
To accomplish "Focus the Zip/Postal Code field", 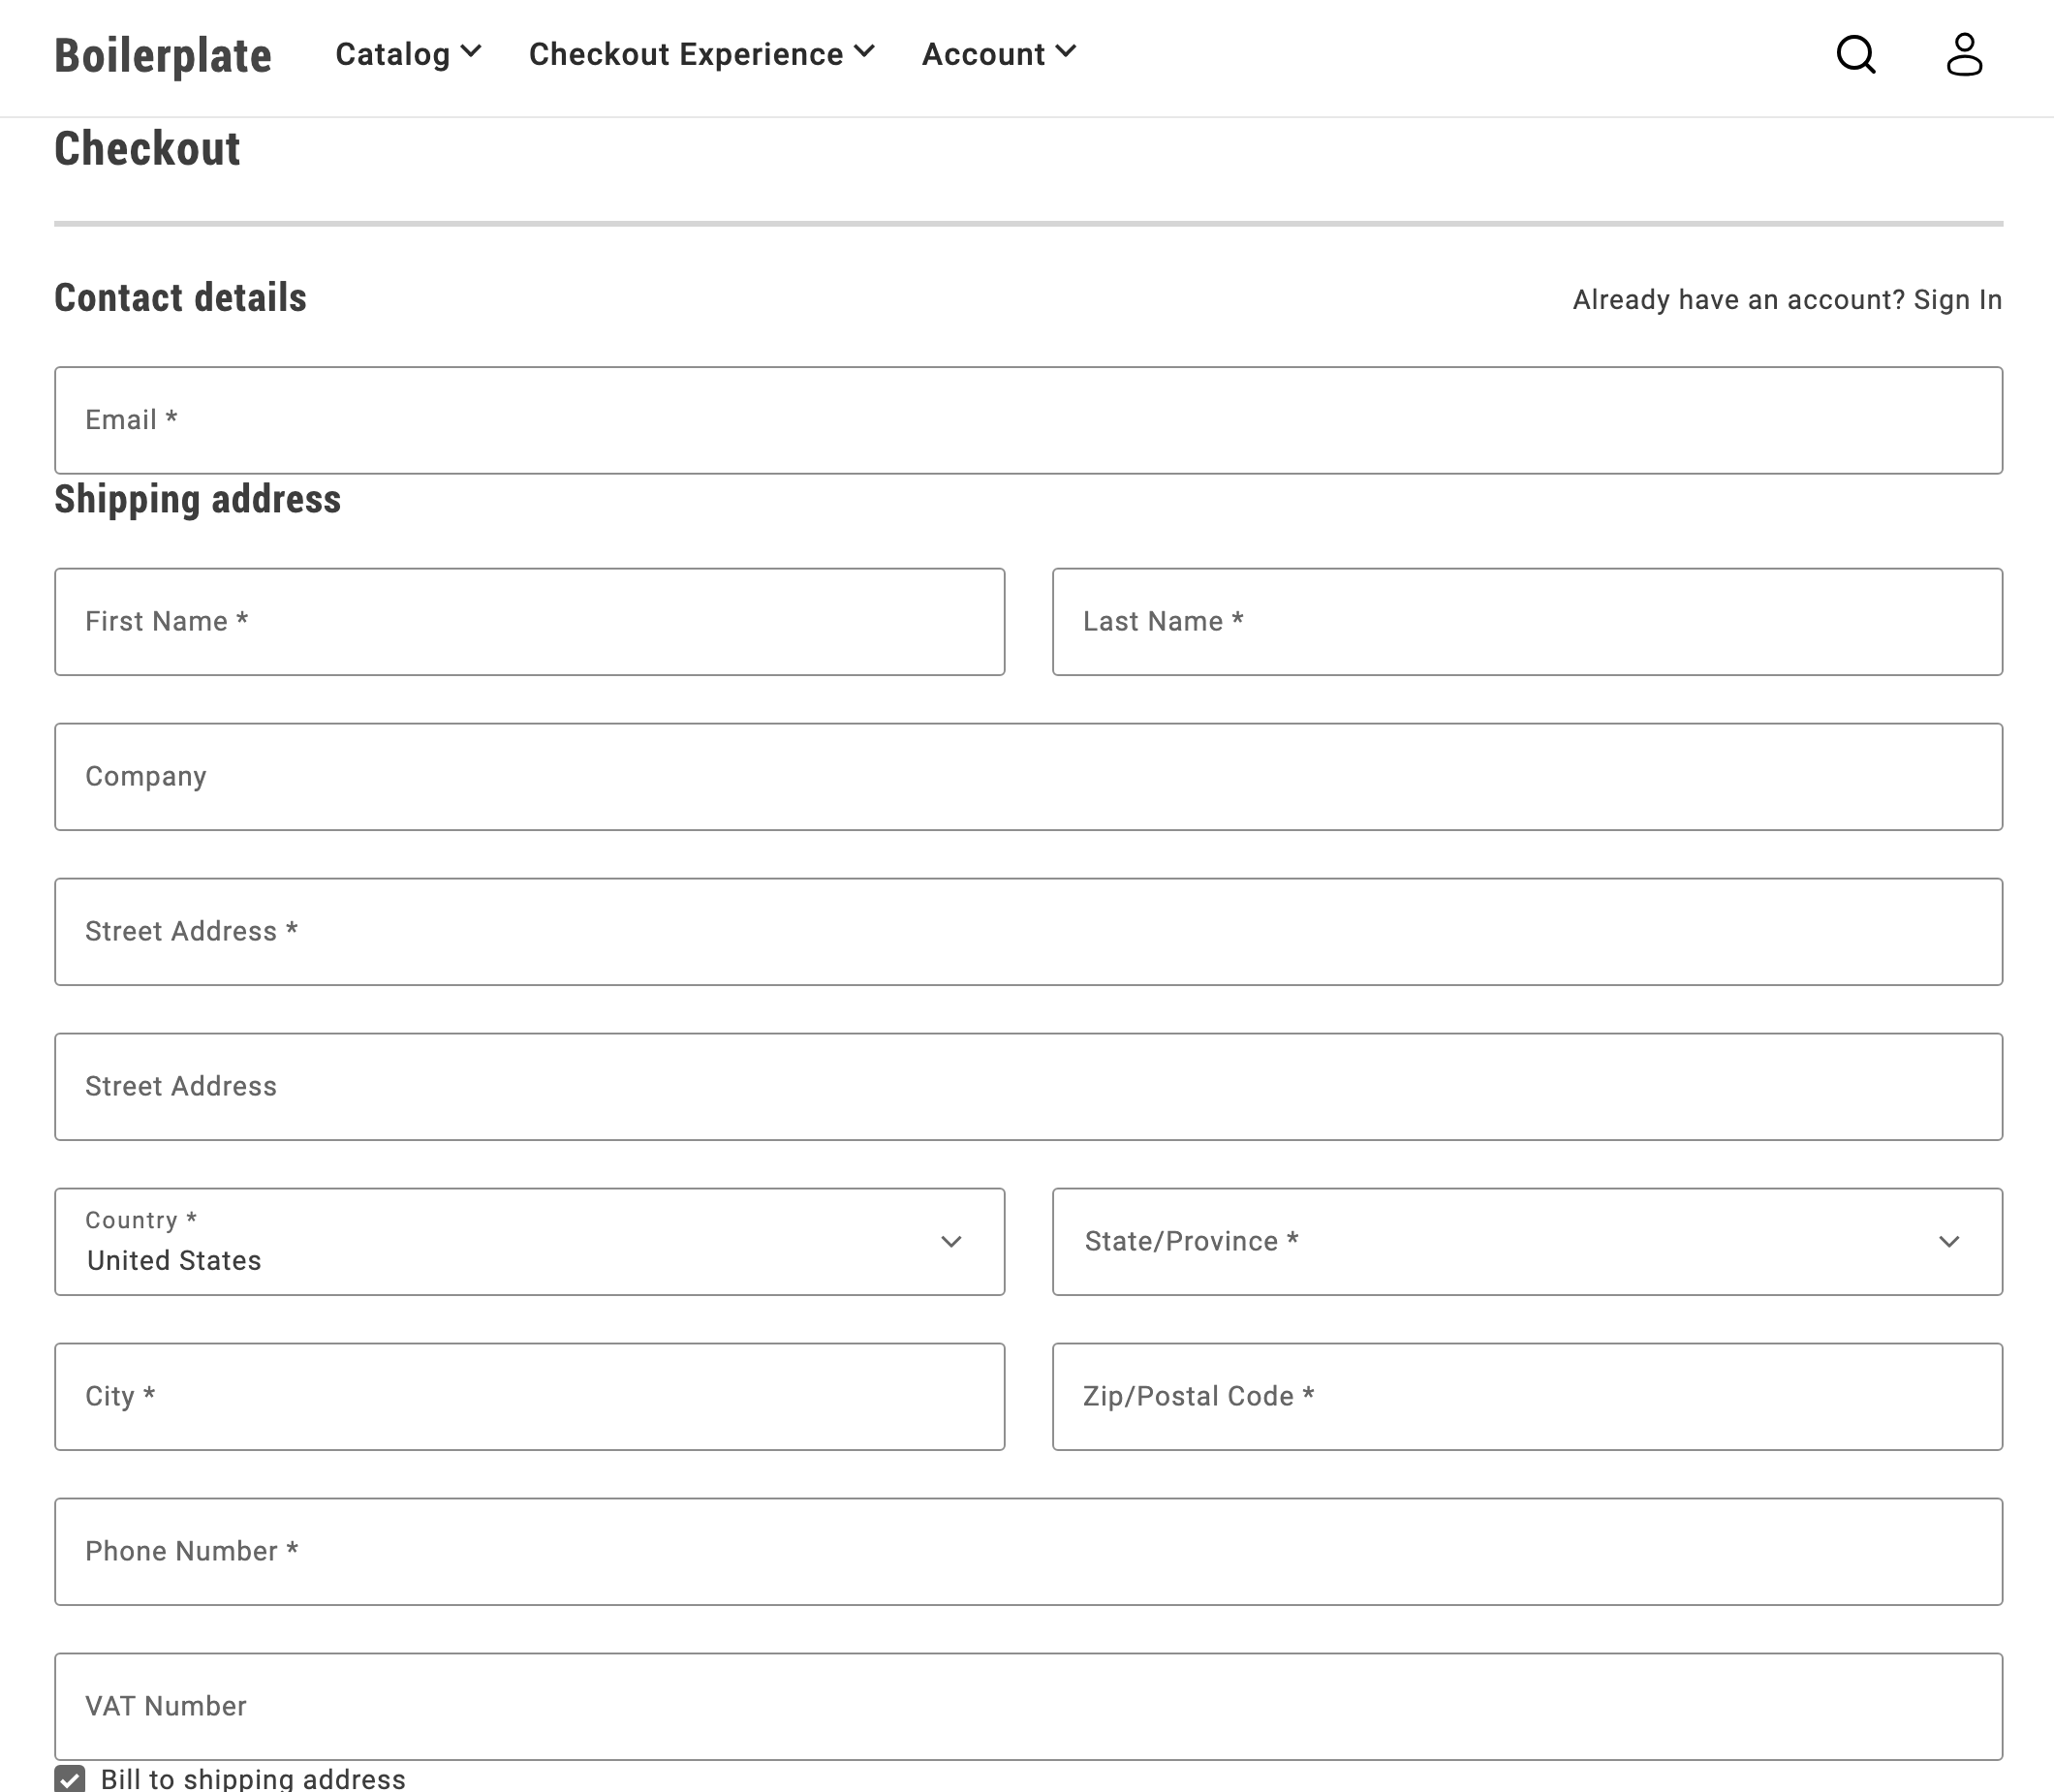I will coord(1527,1397).
